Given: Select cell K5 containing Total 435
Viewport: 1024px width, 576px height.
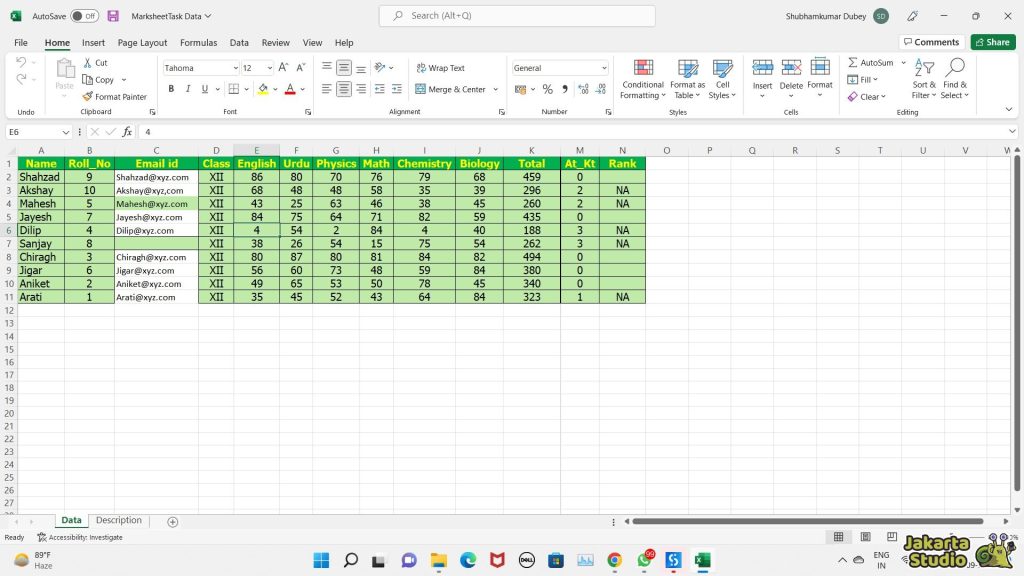Looking at the screenshot, I should (531, 216).
